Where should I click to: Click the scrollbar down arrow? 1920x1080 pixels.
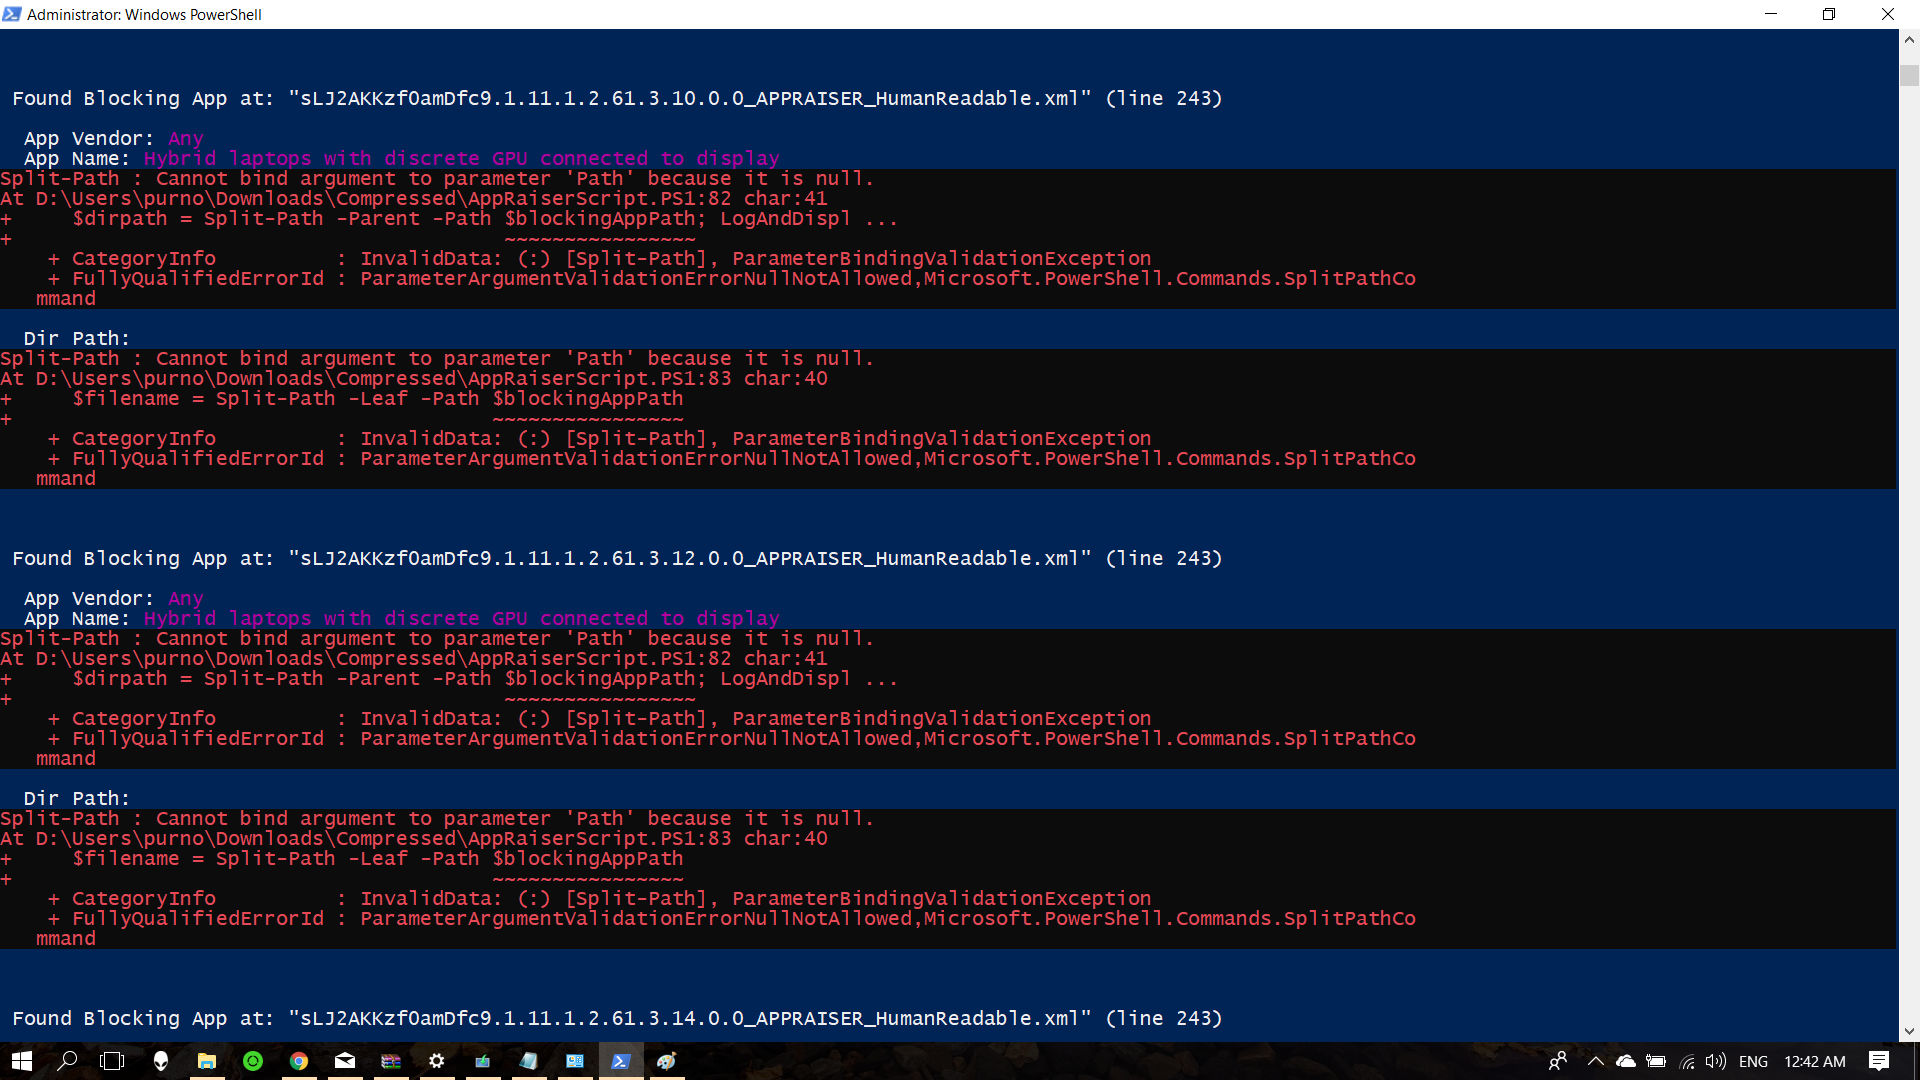point(1909,1031)
